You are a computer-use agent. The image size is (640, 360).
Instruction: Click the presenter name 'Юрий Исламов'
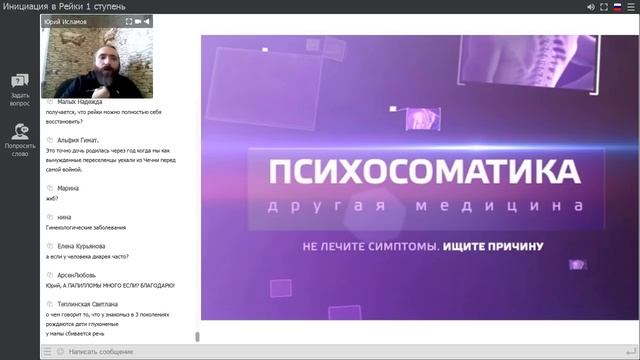pyautogui.click(x=65, y=22)
